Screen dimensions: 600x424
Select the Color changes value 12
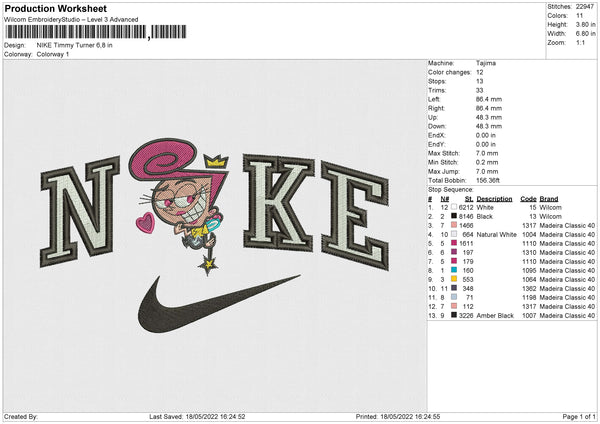click(480, 72)
